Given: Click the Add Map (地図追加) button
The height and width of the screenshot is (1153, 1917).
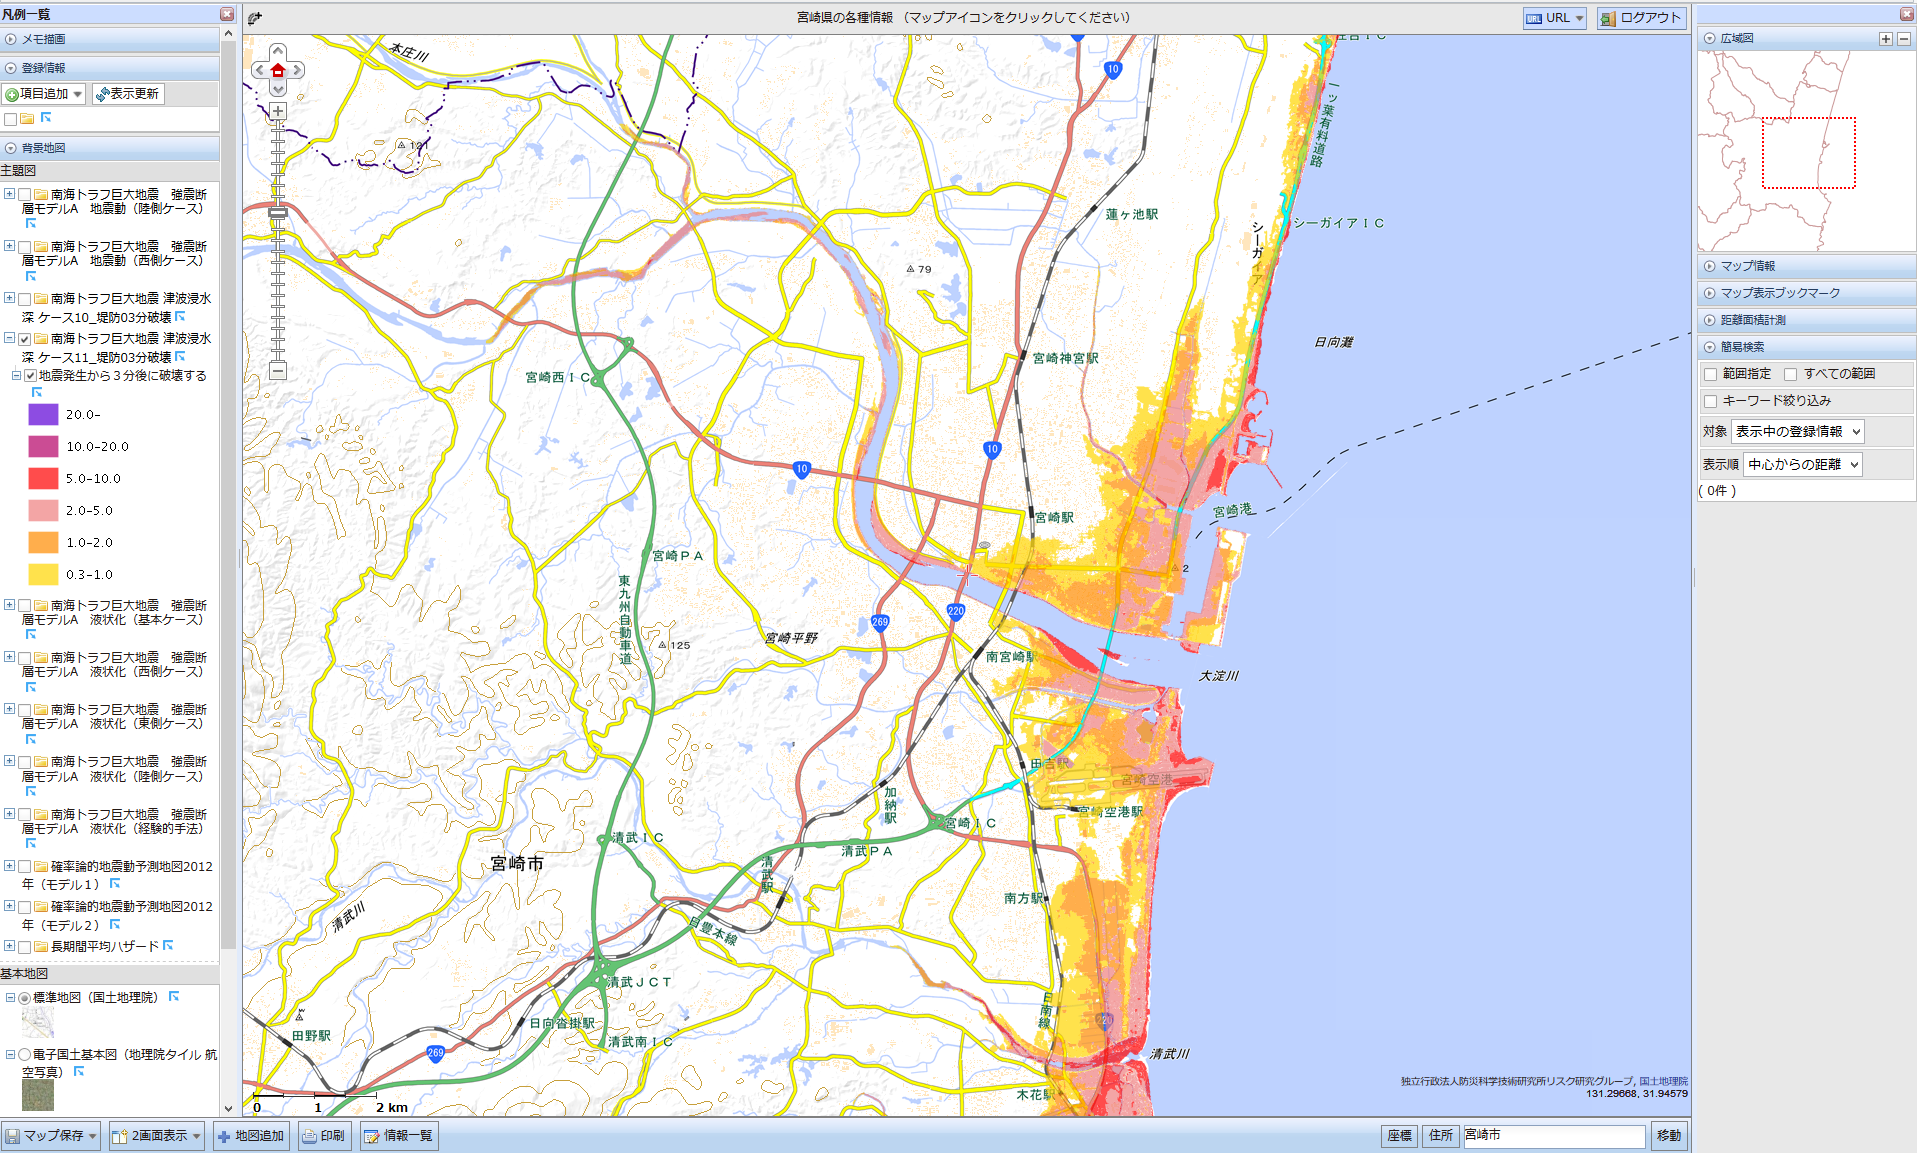Looking at the screenshot, I should pyautogui.click(x=251, y=1136).
